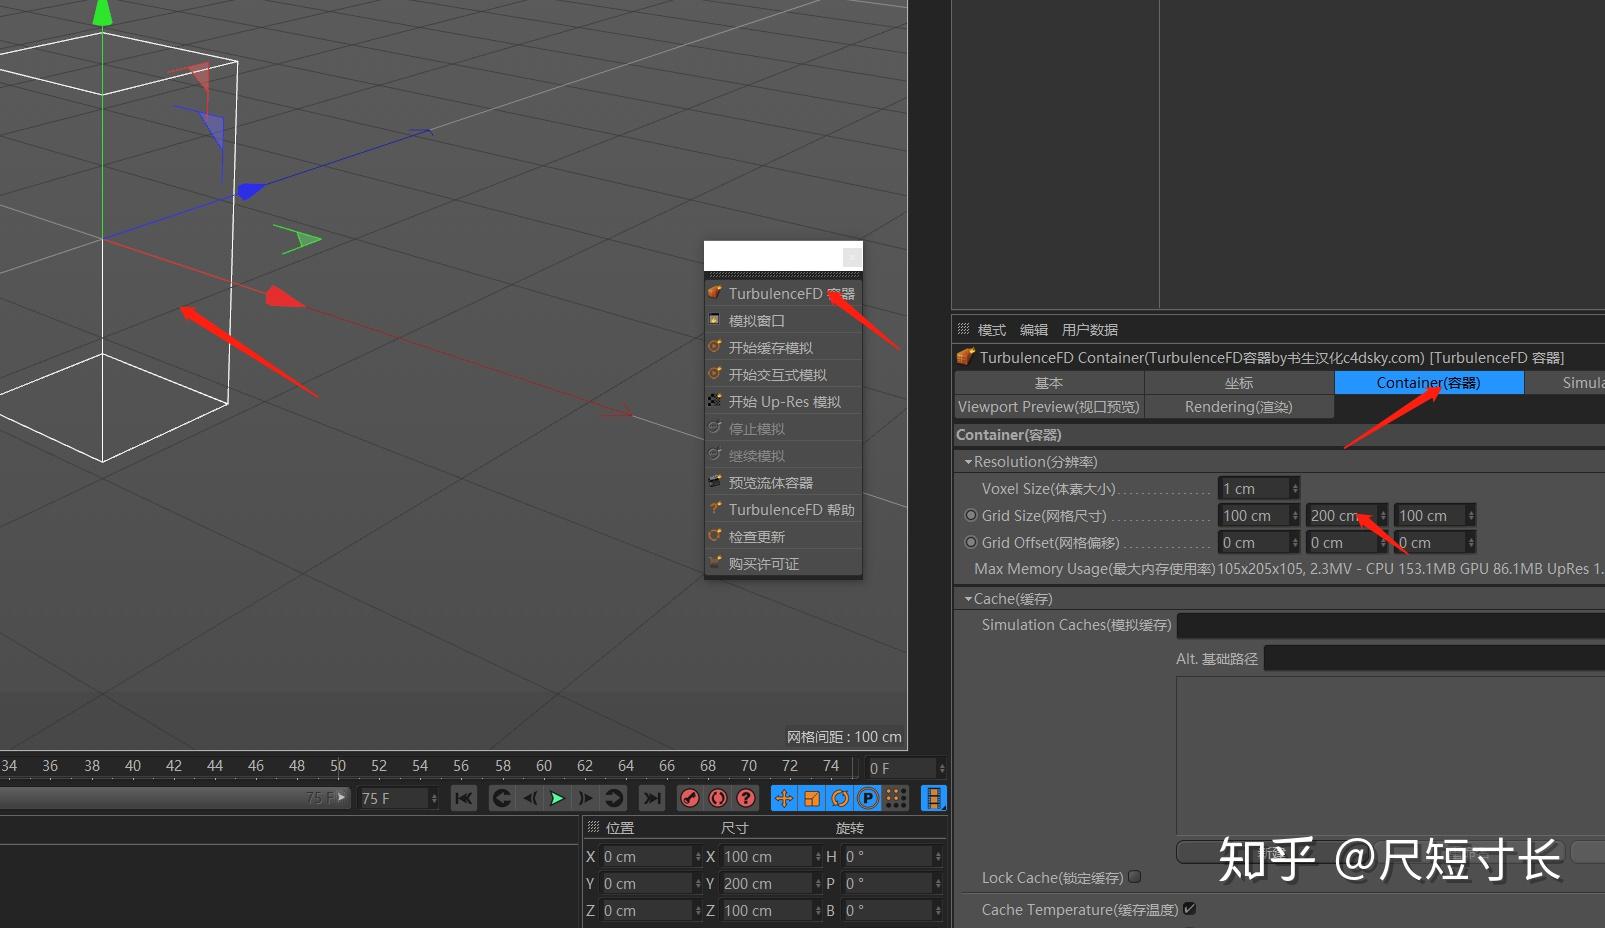Open the Voxel Size stepper arrow

click(x=1296, y=488)
